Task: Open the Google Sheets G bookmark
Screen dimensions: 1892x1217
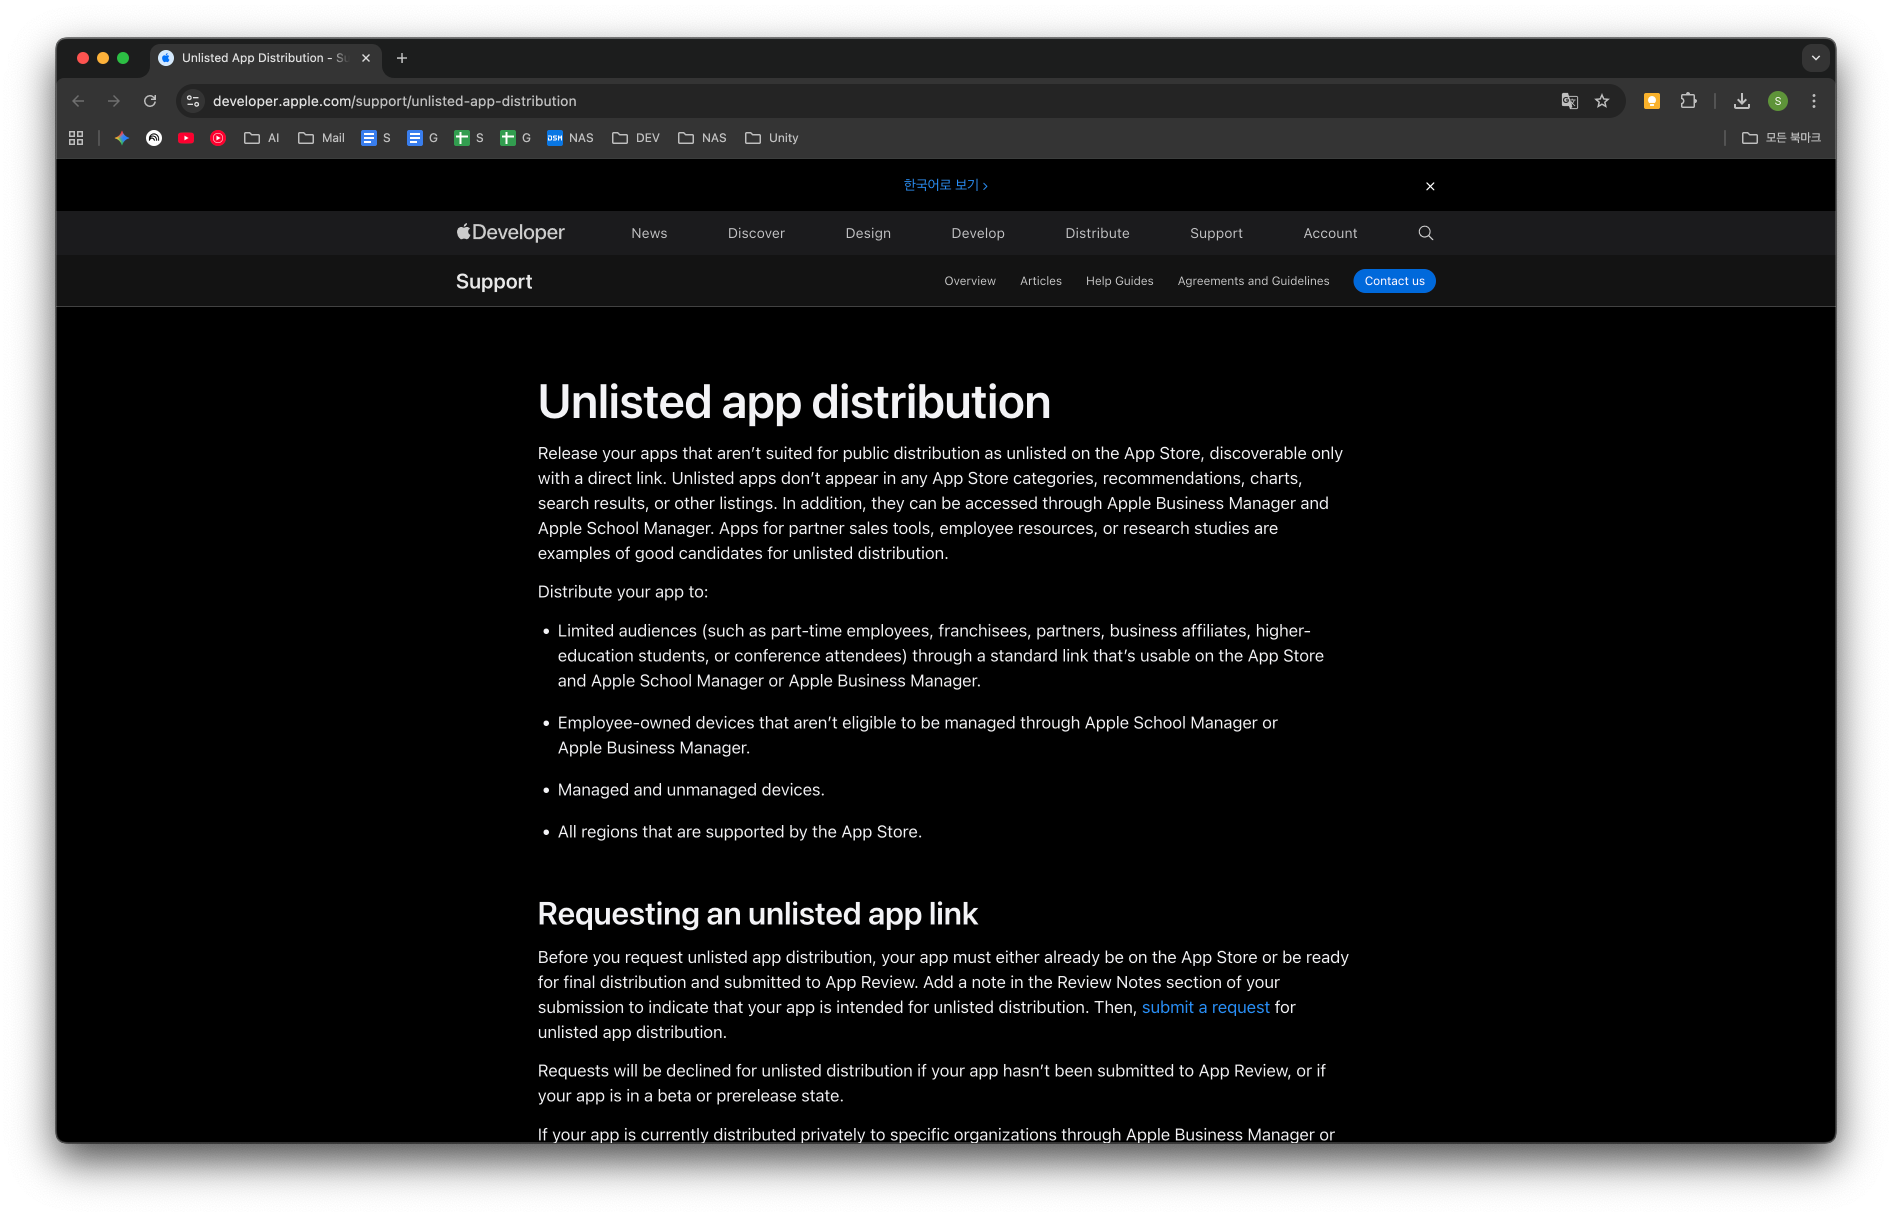Action: (x=516, y=138)
